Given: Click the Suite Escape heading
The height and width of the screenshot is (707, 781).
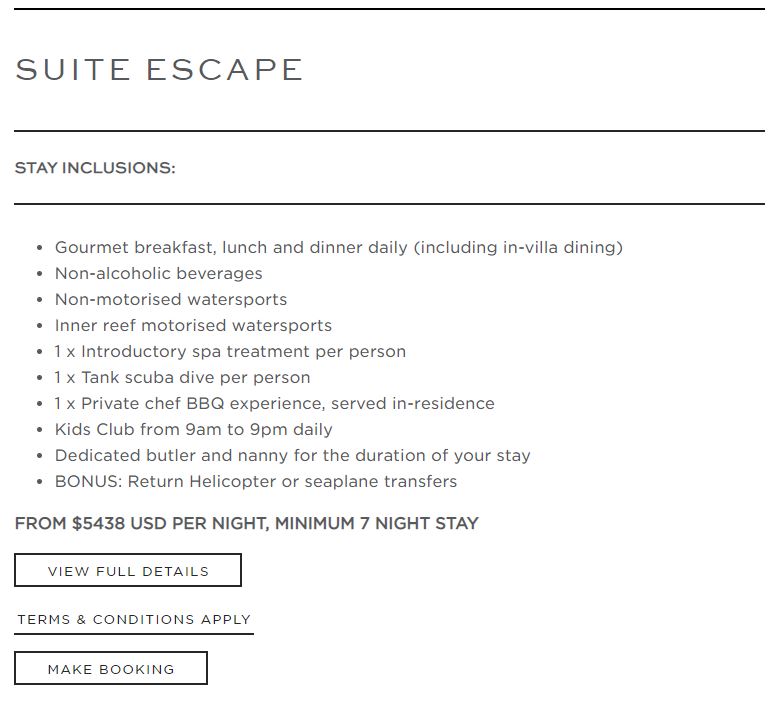Looking at the screenshot, I should pyautogui.click(x=159, y=70).
